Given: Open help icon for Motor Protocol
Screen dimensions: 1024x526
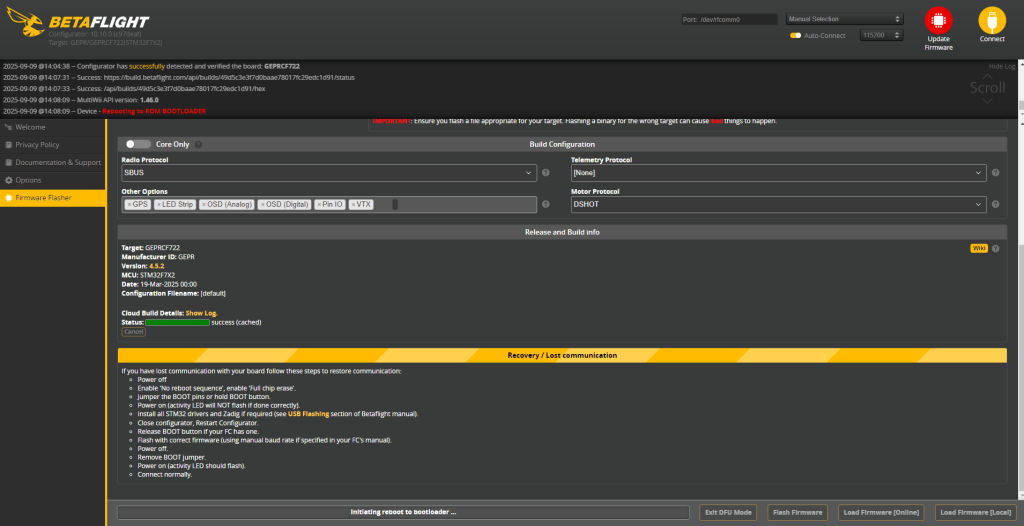Looking at the screenshot, I should (x=995, y=205).
